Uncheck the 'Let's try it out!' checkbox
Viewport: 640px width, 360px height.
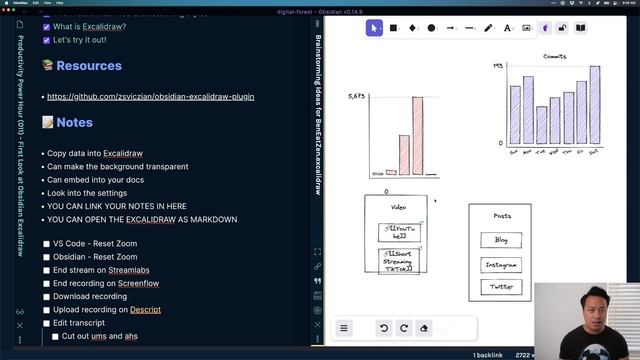pos(47,40)
